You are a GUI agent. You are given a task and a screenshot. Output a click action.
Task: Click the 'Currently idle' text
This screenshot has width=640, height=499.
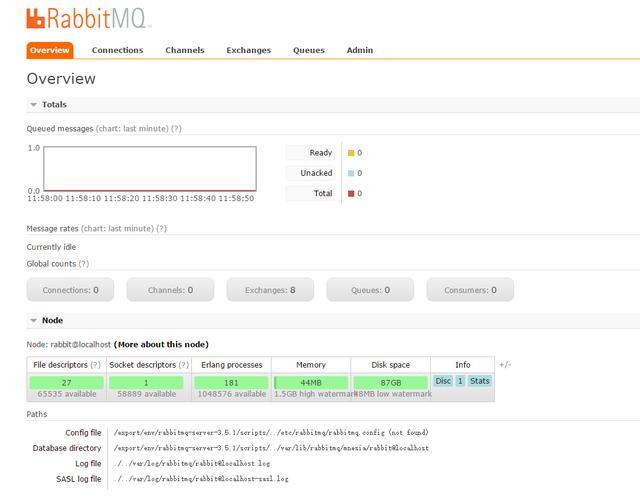pos(51,247)
